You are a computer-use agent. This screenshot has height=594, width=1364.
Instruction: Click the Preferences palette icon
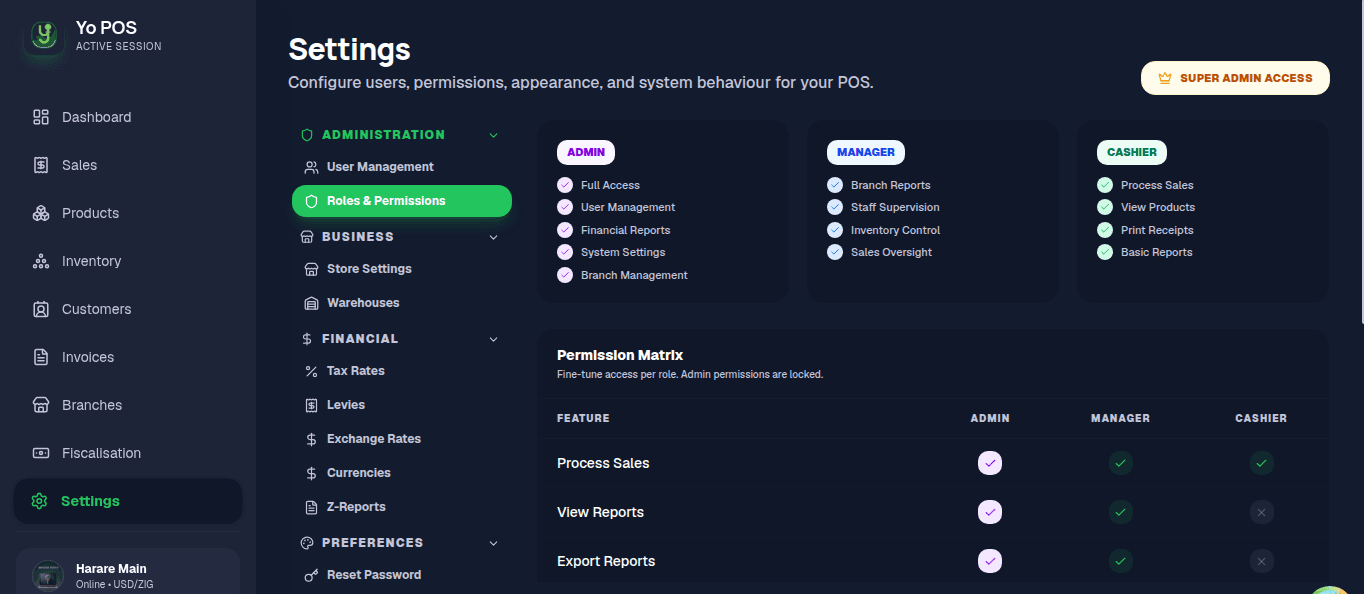tap(307, 543)
